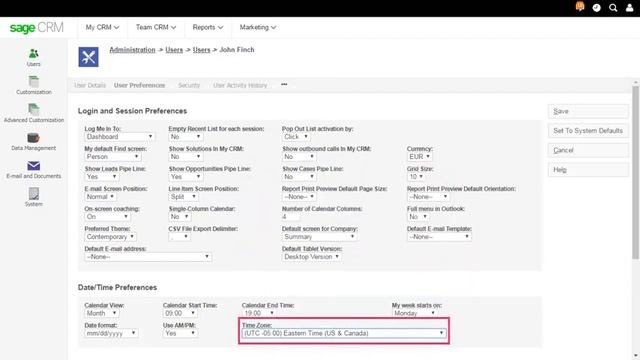Open Empty Recent List dropdown
Screen dimensions: 640x360
point(186,137)
